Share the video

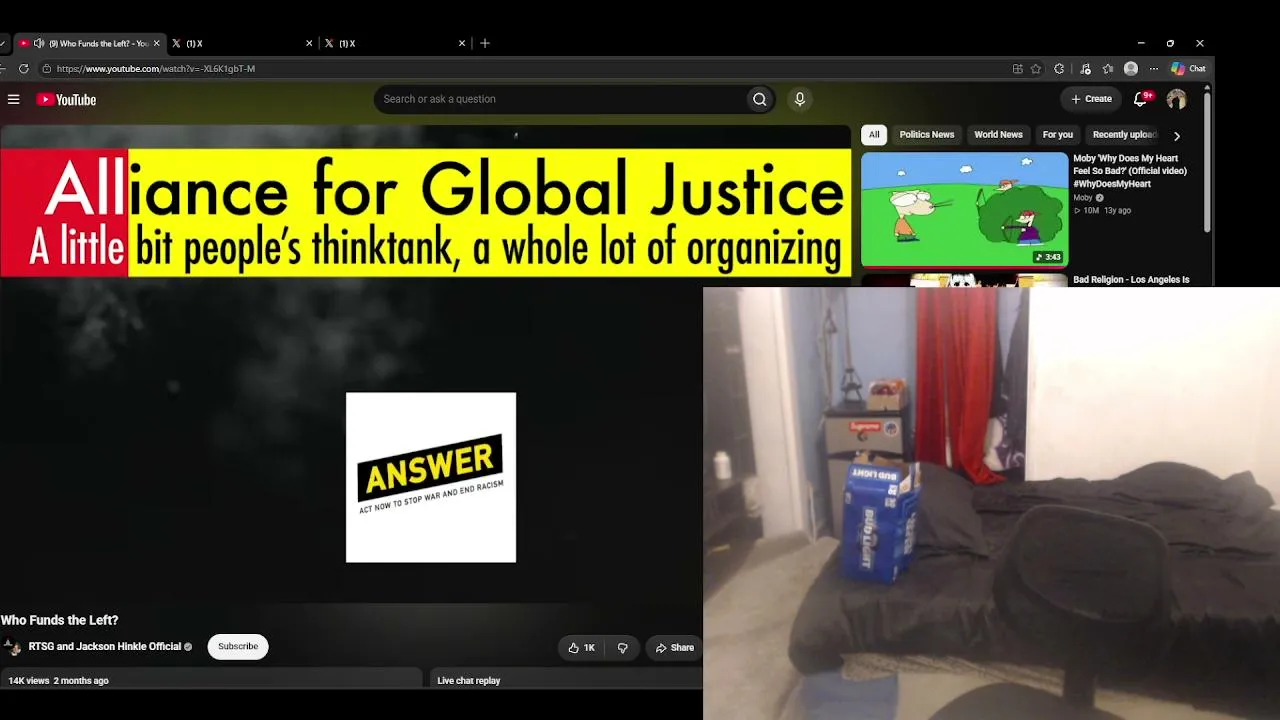(675, 648)
